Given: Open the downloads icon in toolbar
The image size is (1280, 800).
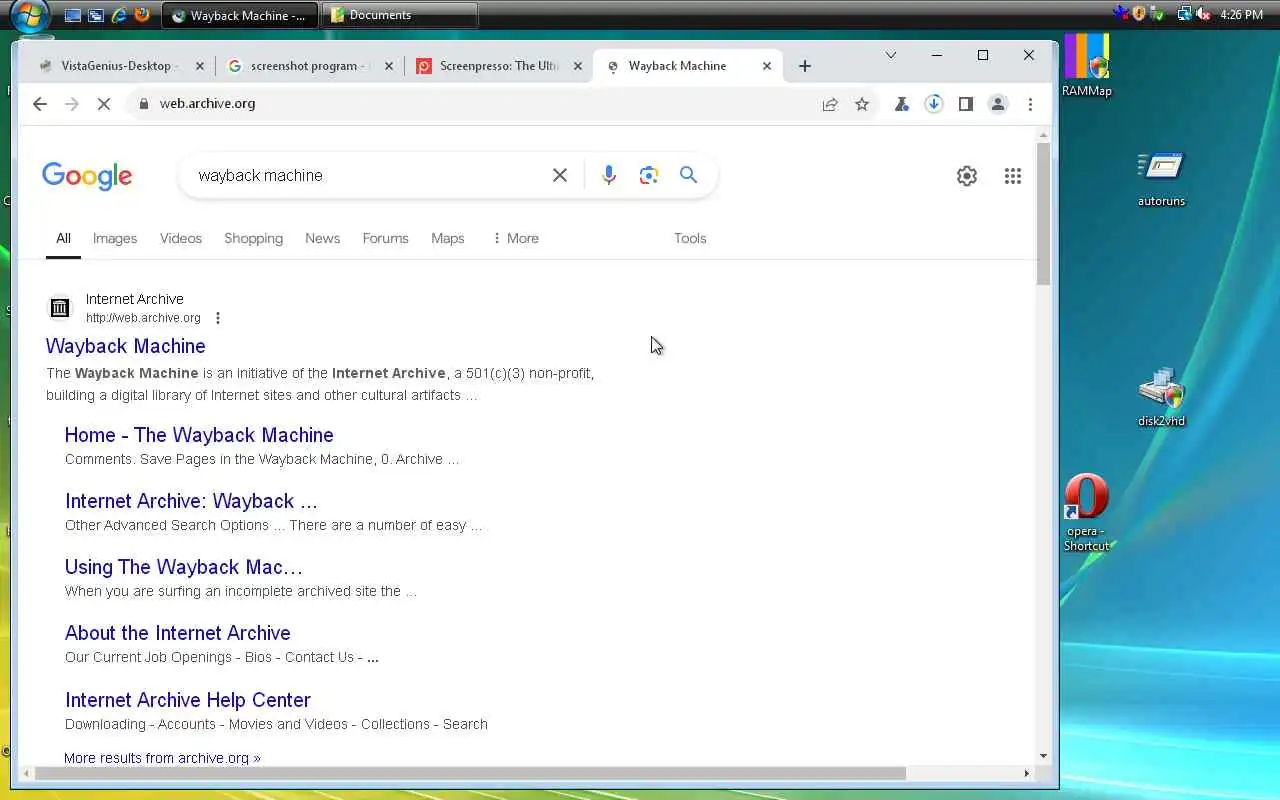Looking at the screenshot, I should tap(933, 104).
